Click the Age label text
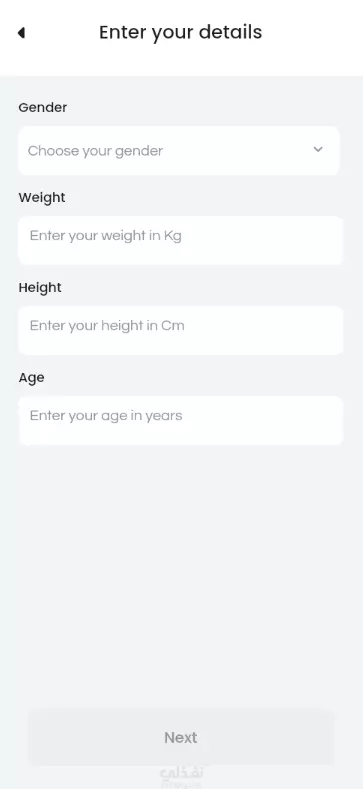Screen dimensions: 363x789 click(x=31, y=378)
